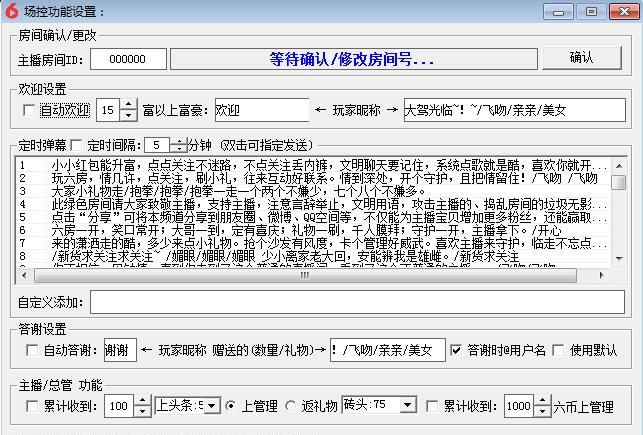The width and height of the screenshot is (643, 435).
Task: Click the vertical scrollbar thumb of the list
Action: pos(619,182)
